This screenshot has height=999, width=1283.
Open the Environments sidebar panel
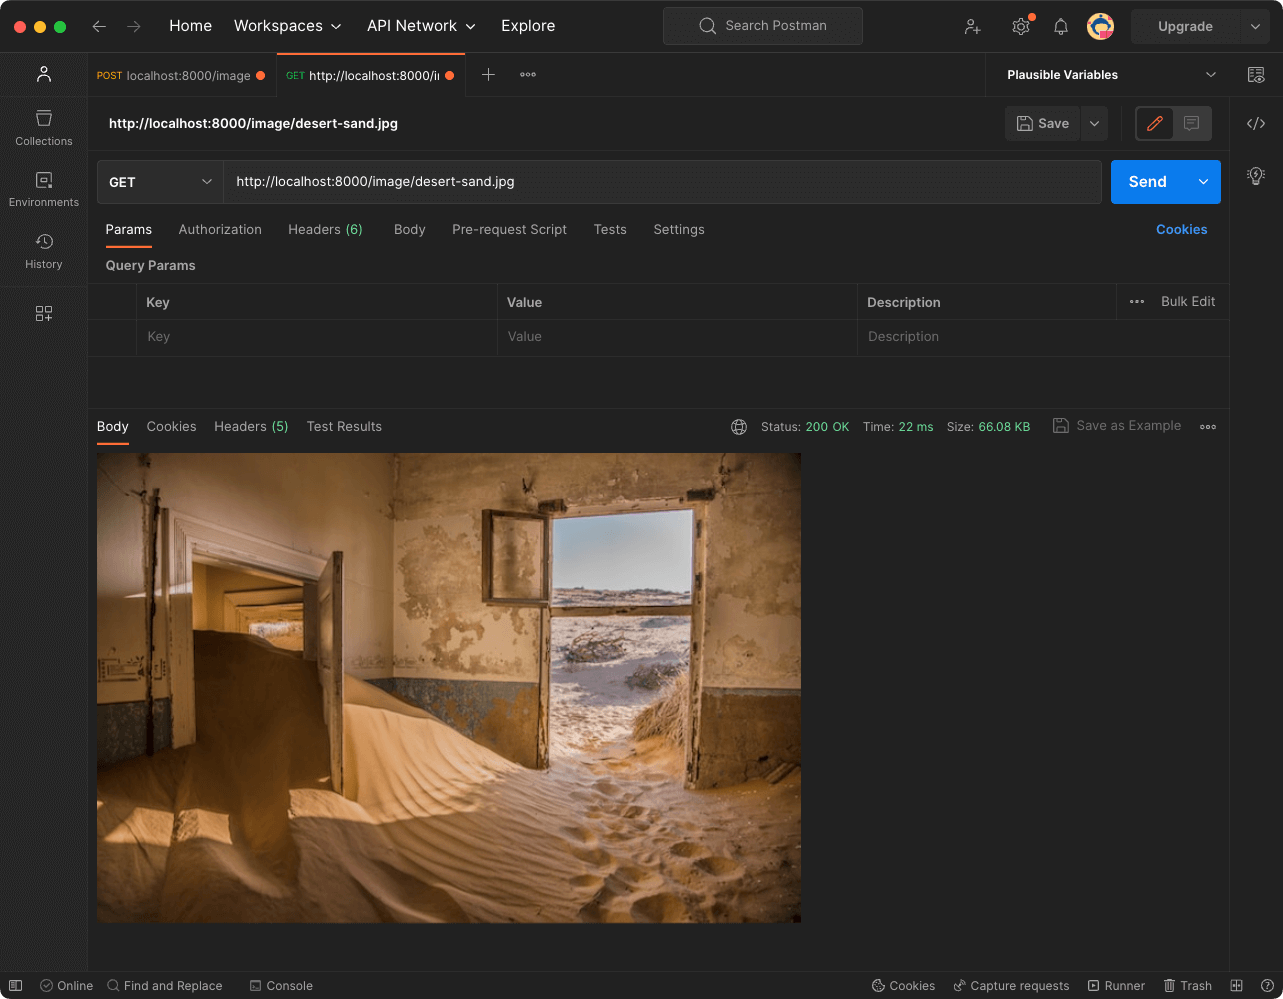pos(44,189)
